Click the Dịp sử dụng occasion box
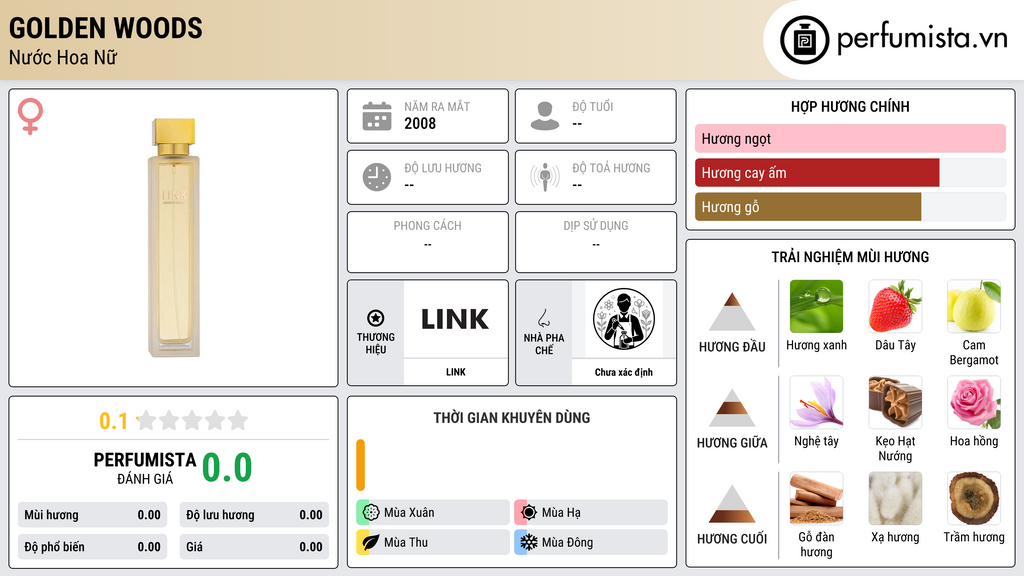 tap(596, 242)
